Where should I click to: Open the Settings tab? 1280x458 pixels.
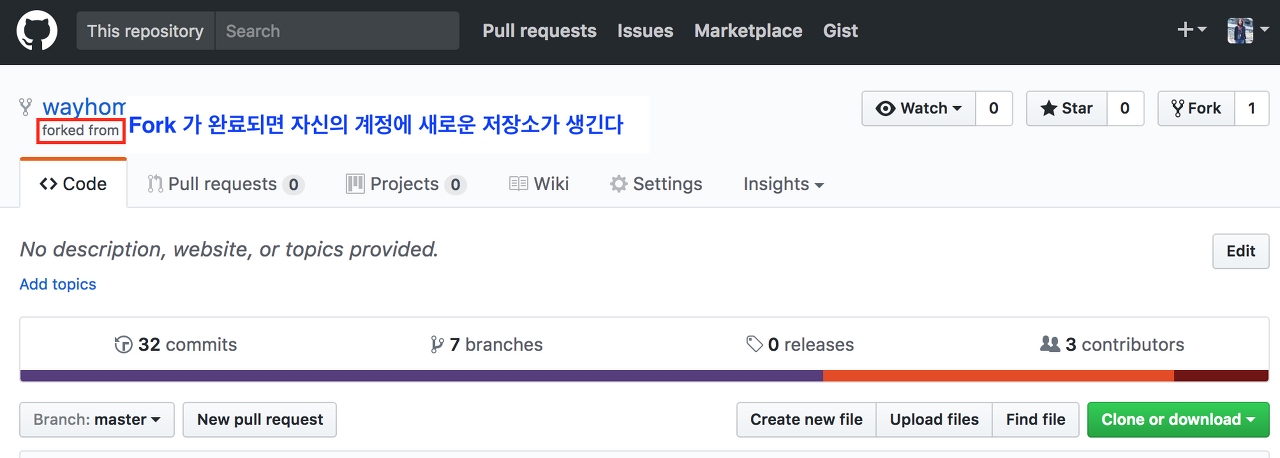coord(656,184)
